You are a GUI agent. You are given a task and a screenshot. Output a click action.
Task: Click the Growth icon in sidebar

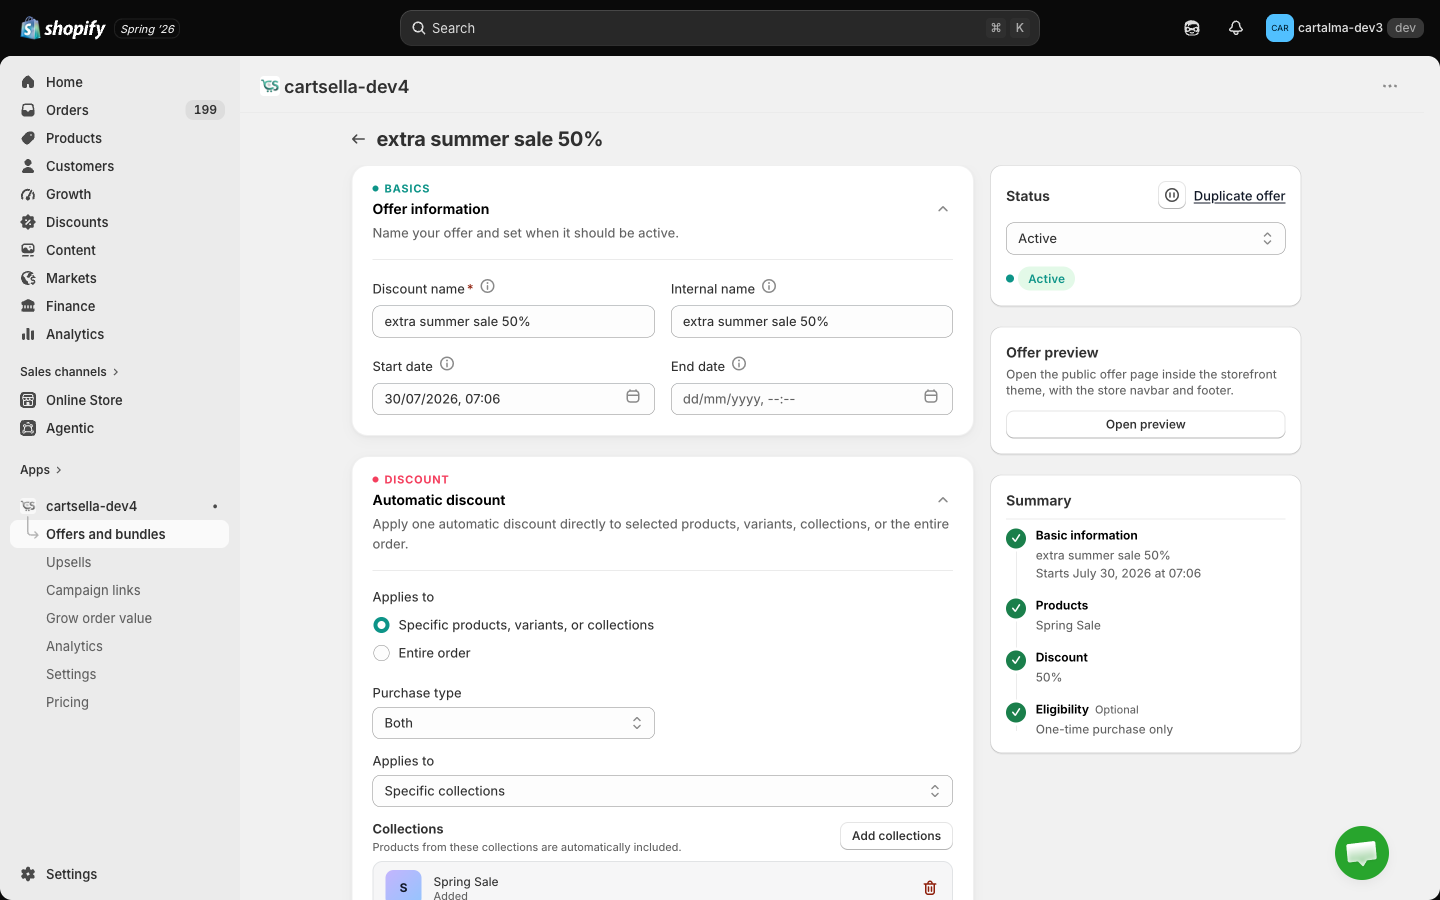coord(28,194)
